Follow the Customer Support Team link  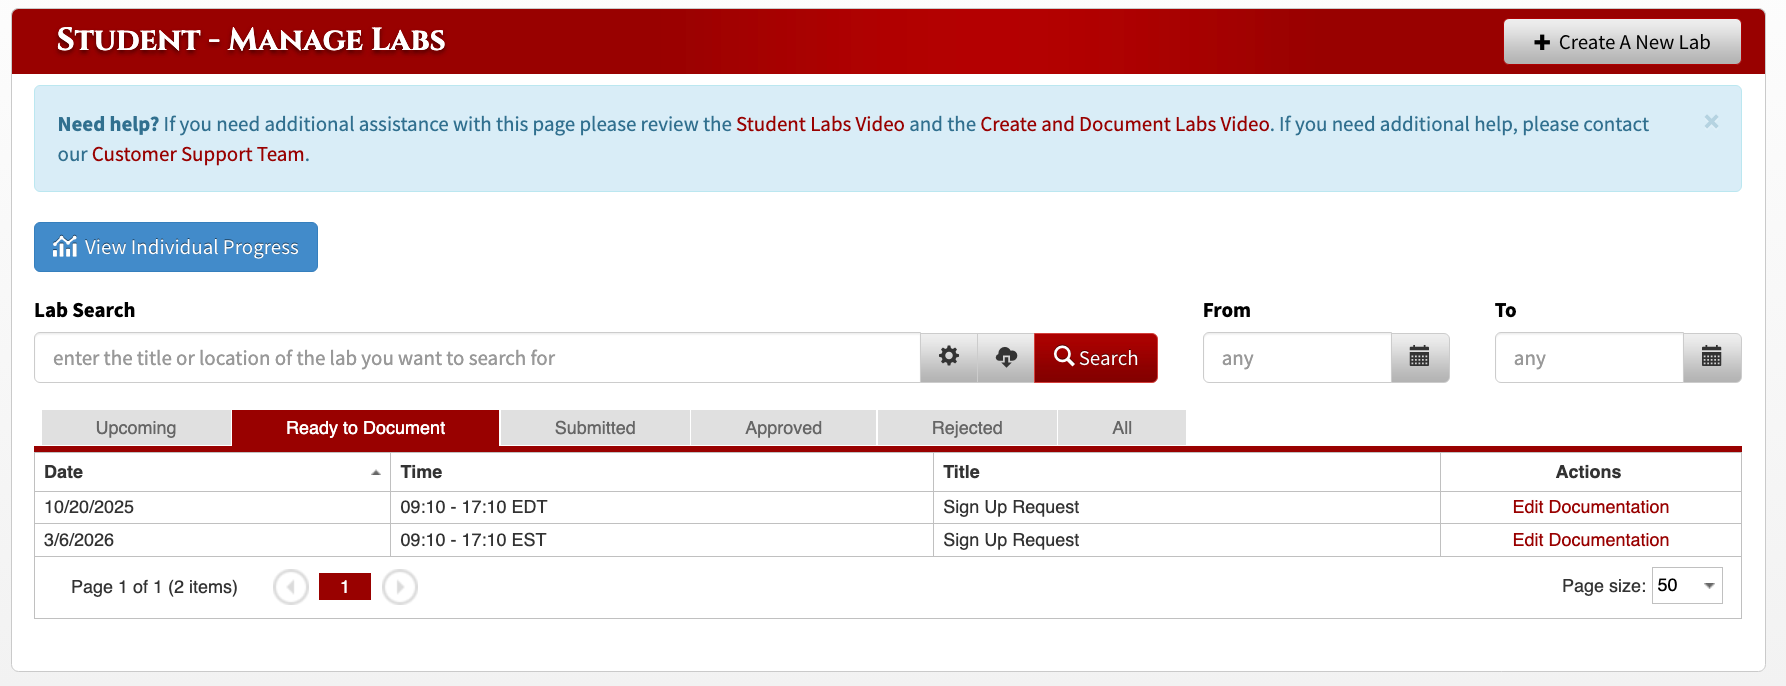point(198,154)
